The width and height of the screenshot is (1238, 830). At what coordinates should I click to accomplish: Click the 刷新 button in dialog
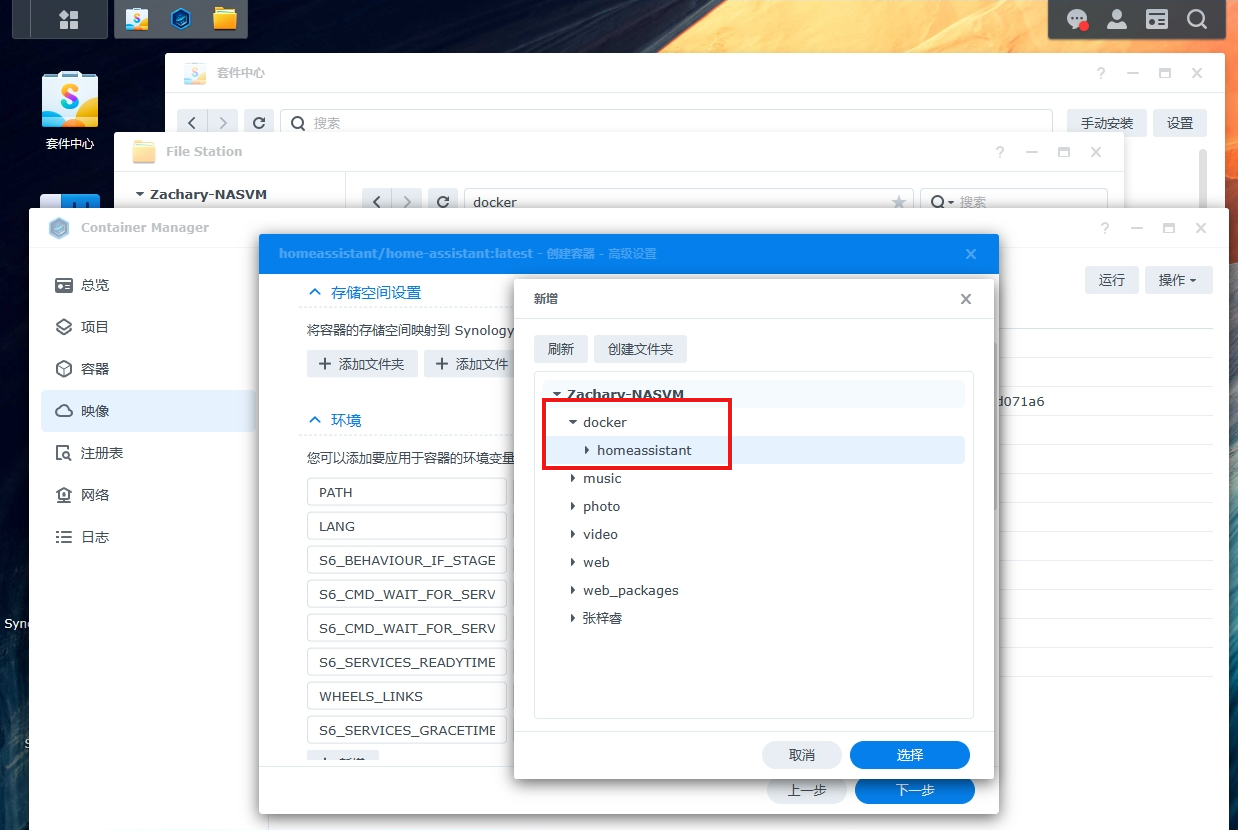[561, 349]
